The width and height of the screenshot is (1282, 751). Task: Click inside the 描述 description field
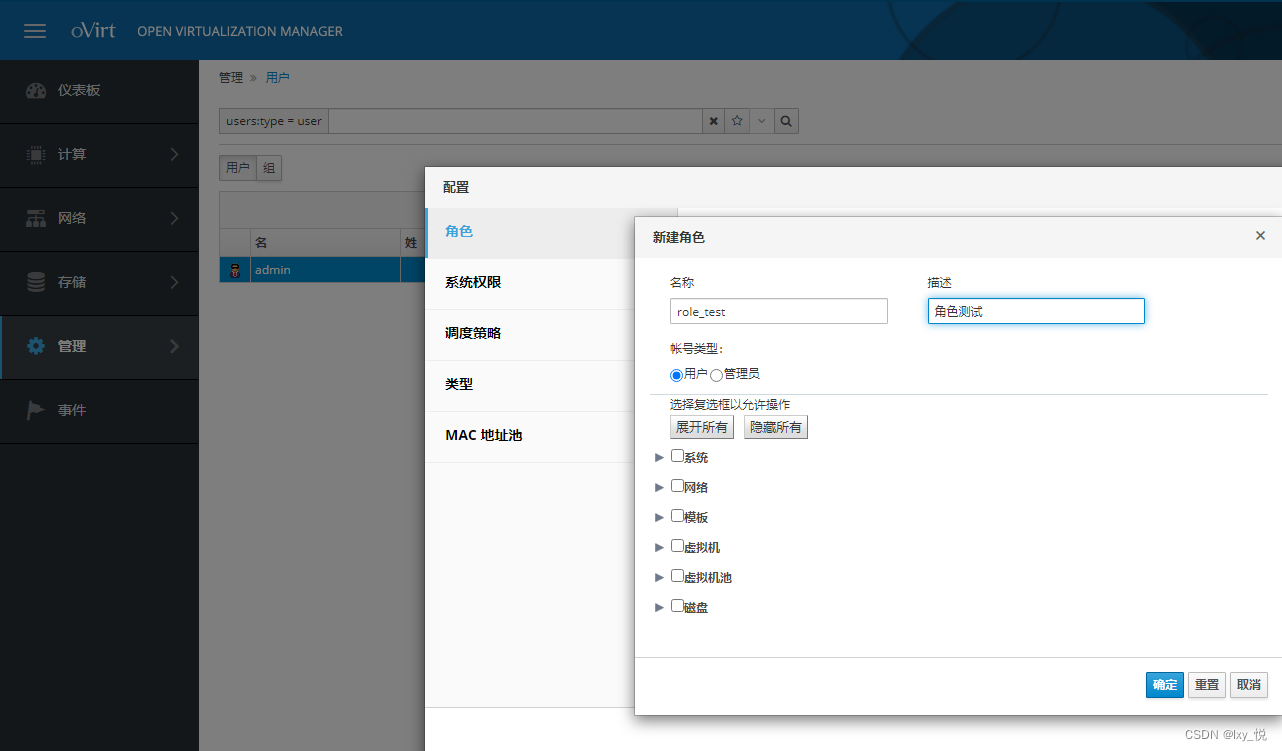(1036, 310)
